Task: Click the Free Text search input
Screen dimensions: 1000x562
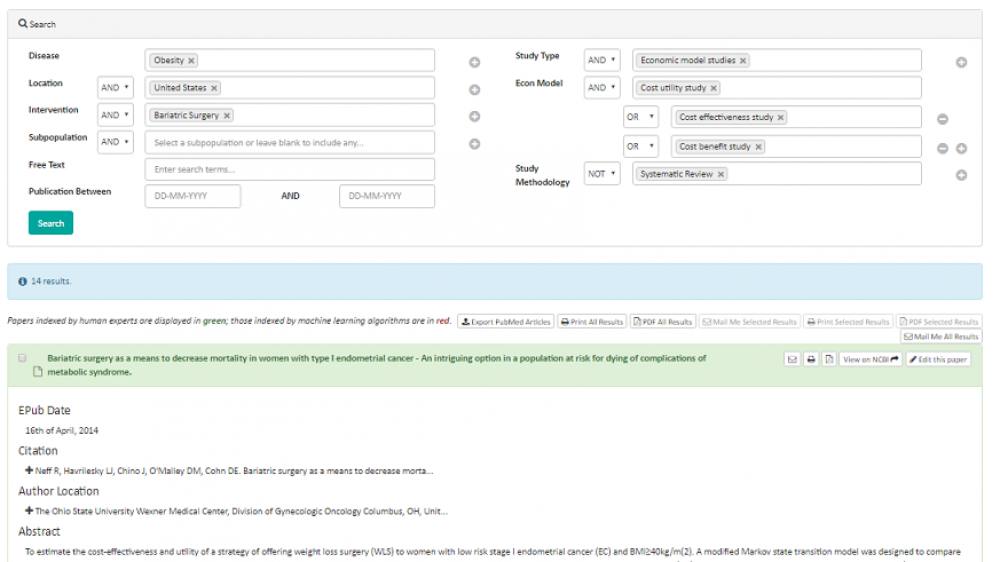Action: click(x=290, y=170)
